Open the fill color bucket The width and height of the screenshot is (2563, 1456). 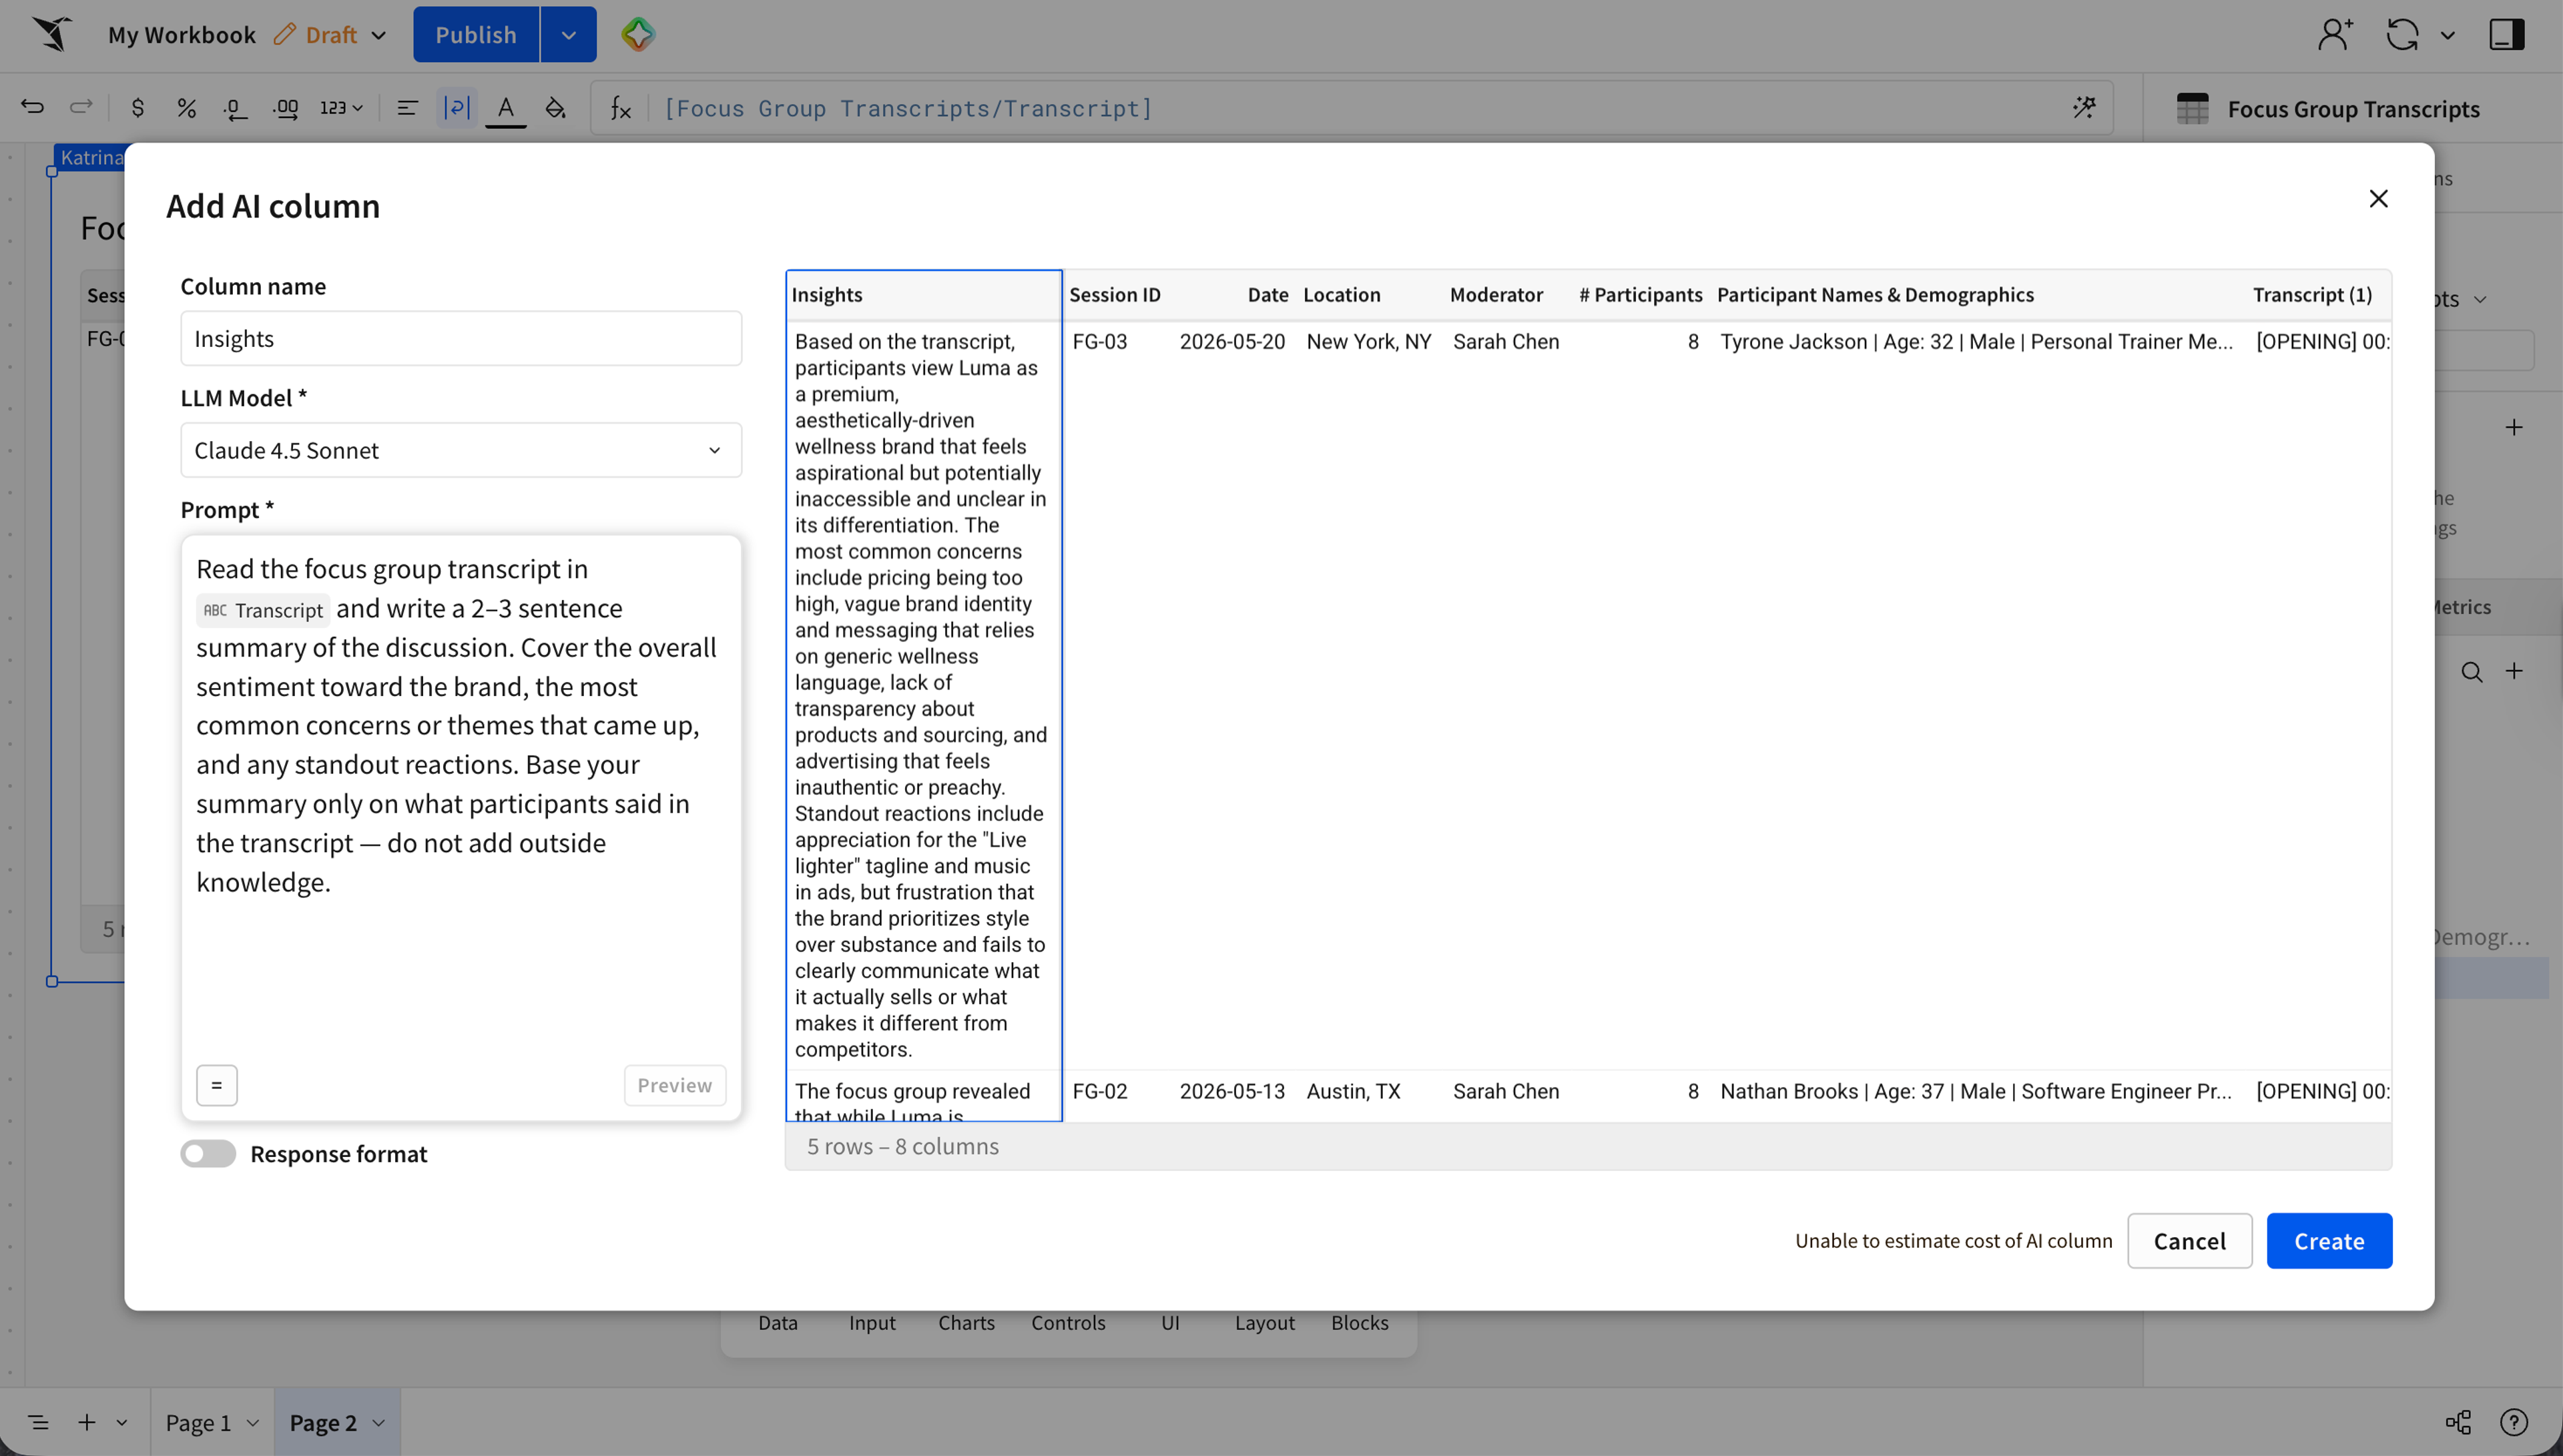click(x=555, y=107)
